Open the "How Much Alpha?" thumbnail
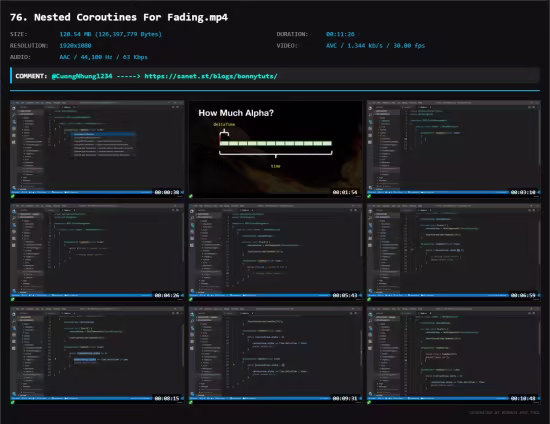The width and height of the screenshot is (550, 424). click(275, 149)
